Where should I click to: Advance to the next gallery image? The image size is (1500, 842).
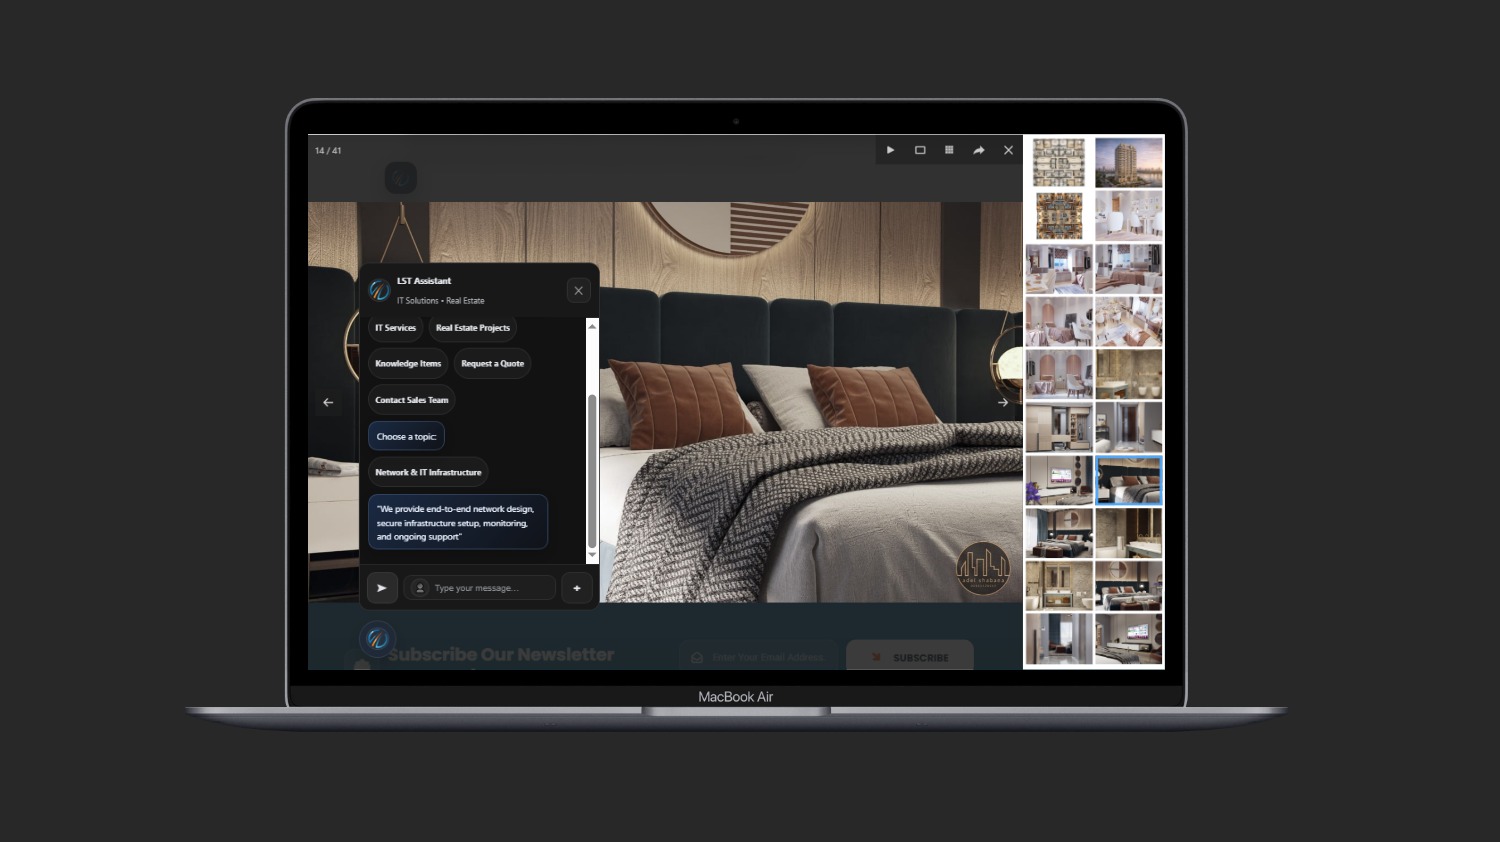(x=1003, y=402)
